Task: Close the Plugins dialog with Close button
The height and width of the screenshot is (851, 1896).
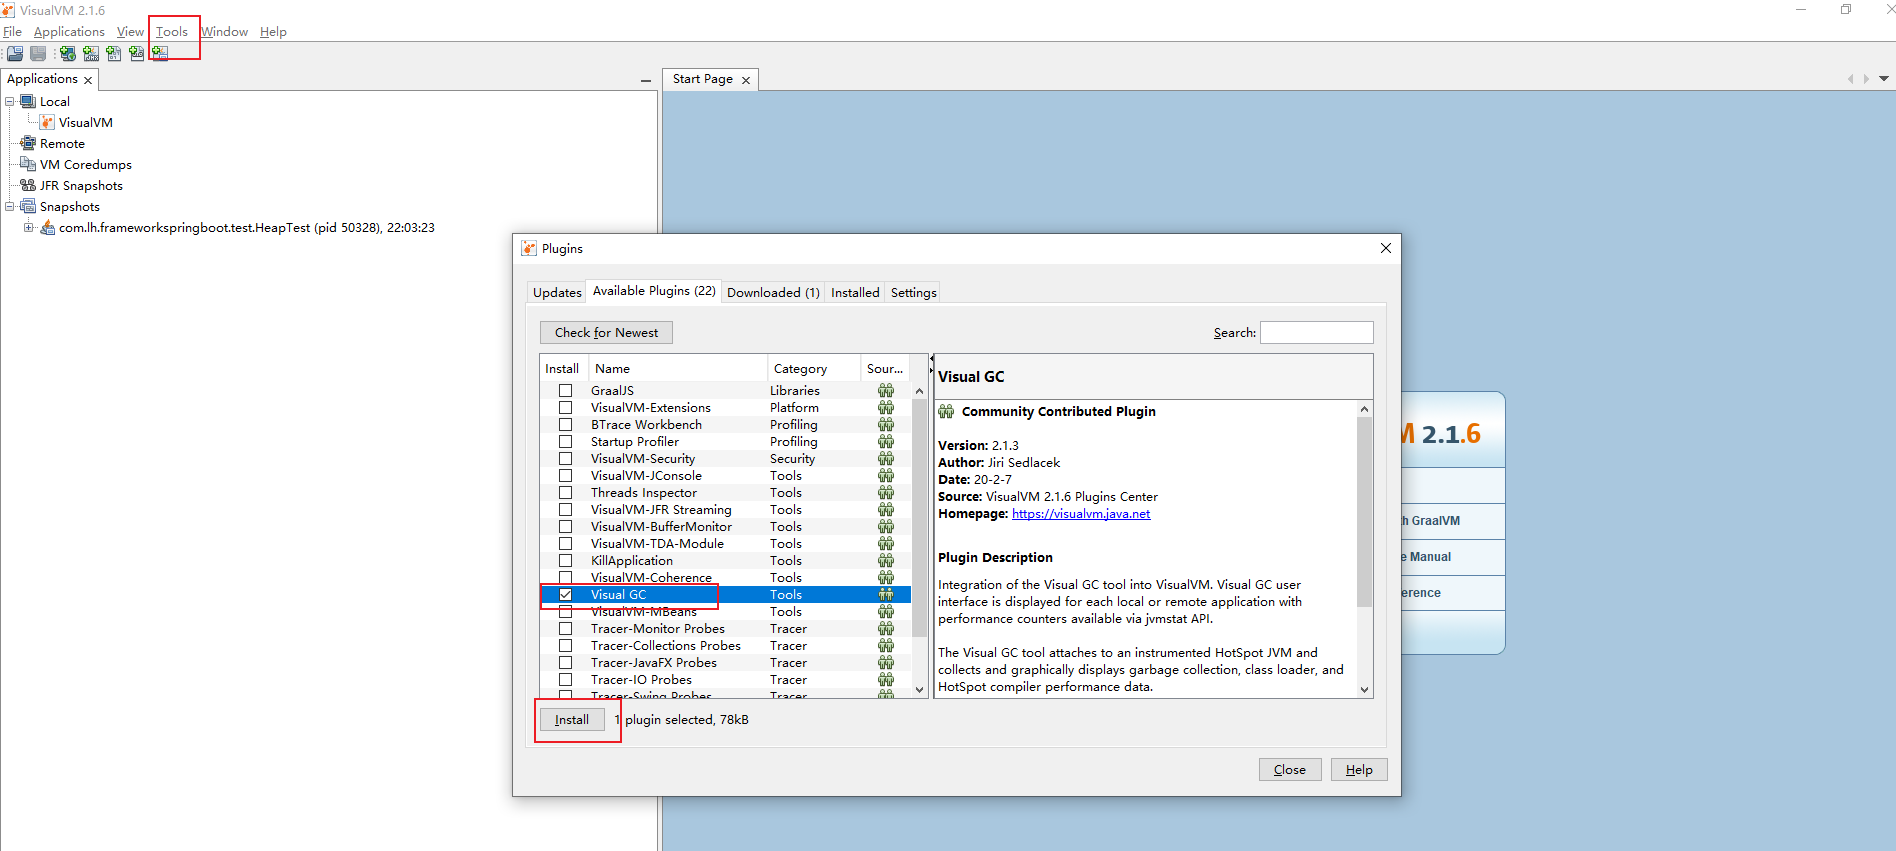Action: click(x=1290, y=769)
